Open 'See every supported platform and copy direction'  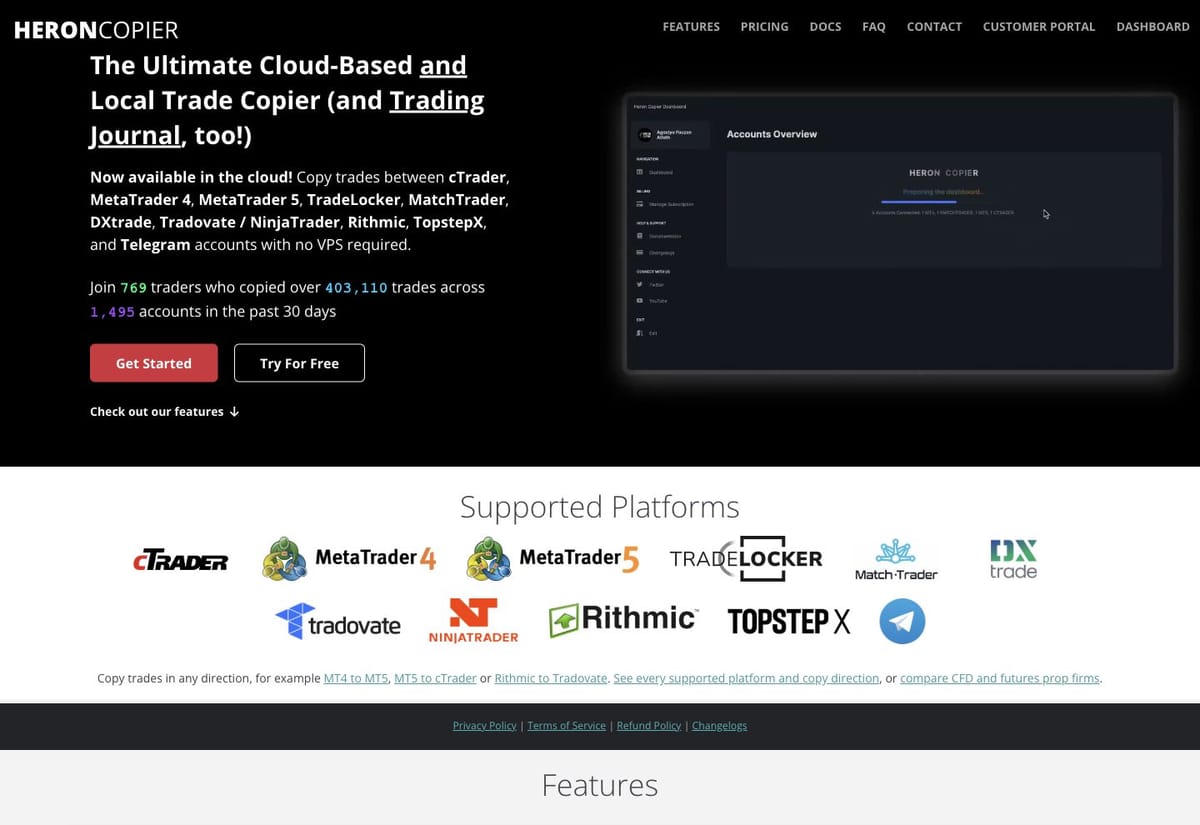point(746,678)
